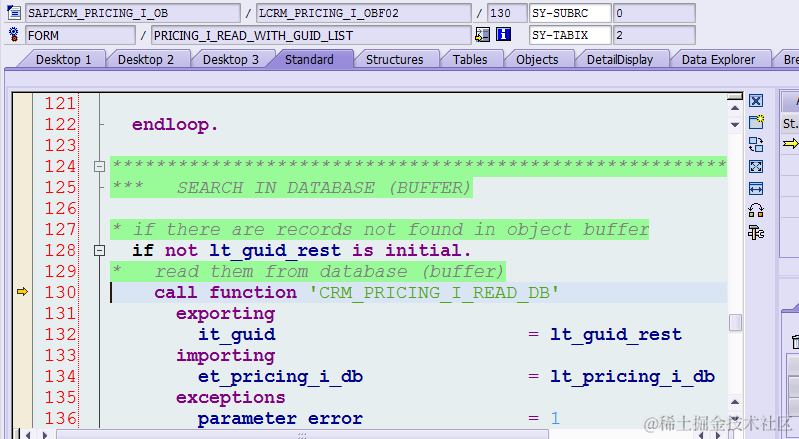Create a new tool window
This screenshot has width=799, height=439.
pyautogui.click(x=756, y=122)
